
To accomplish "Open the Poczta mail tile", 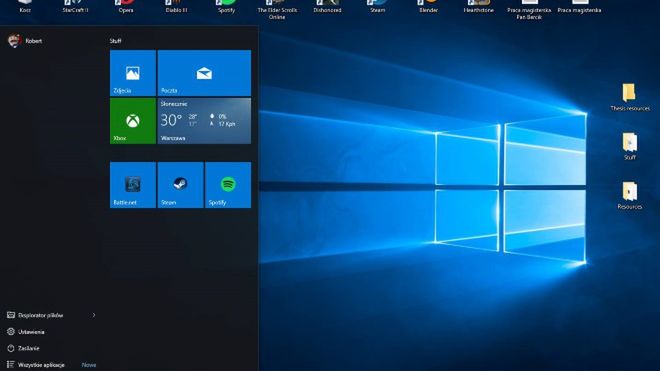I will coord(204,73).
